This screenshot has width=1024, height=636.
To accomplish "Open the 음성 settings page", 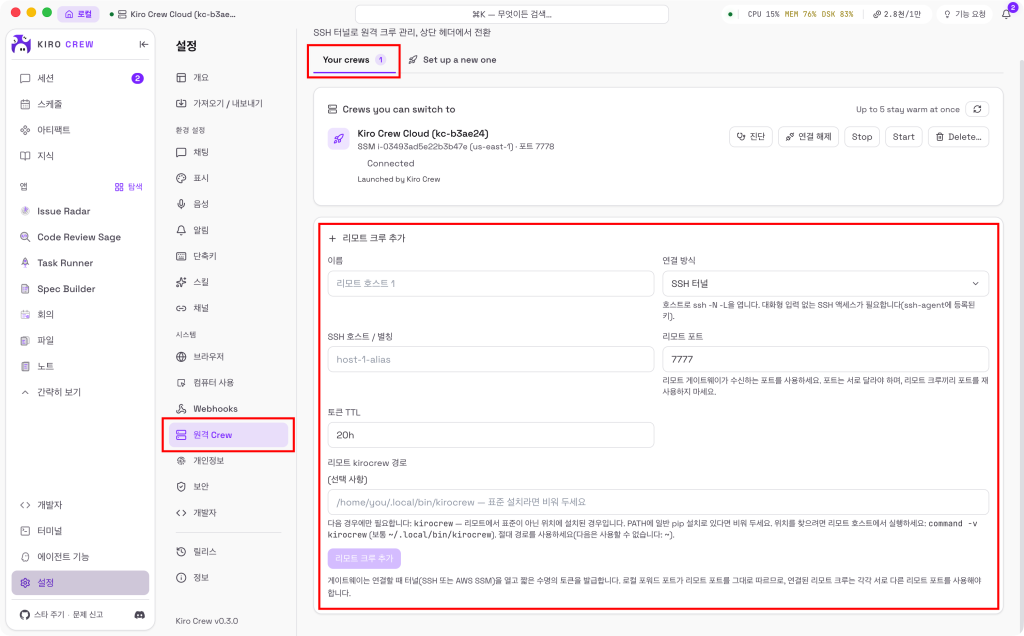I will pyautogui.click(x=228, y=204).
